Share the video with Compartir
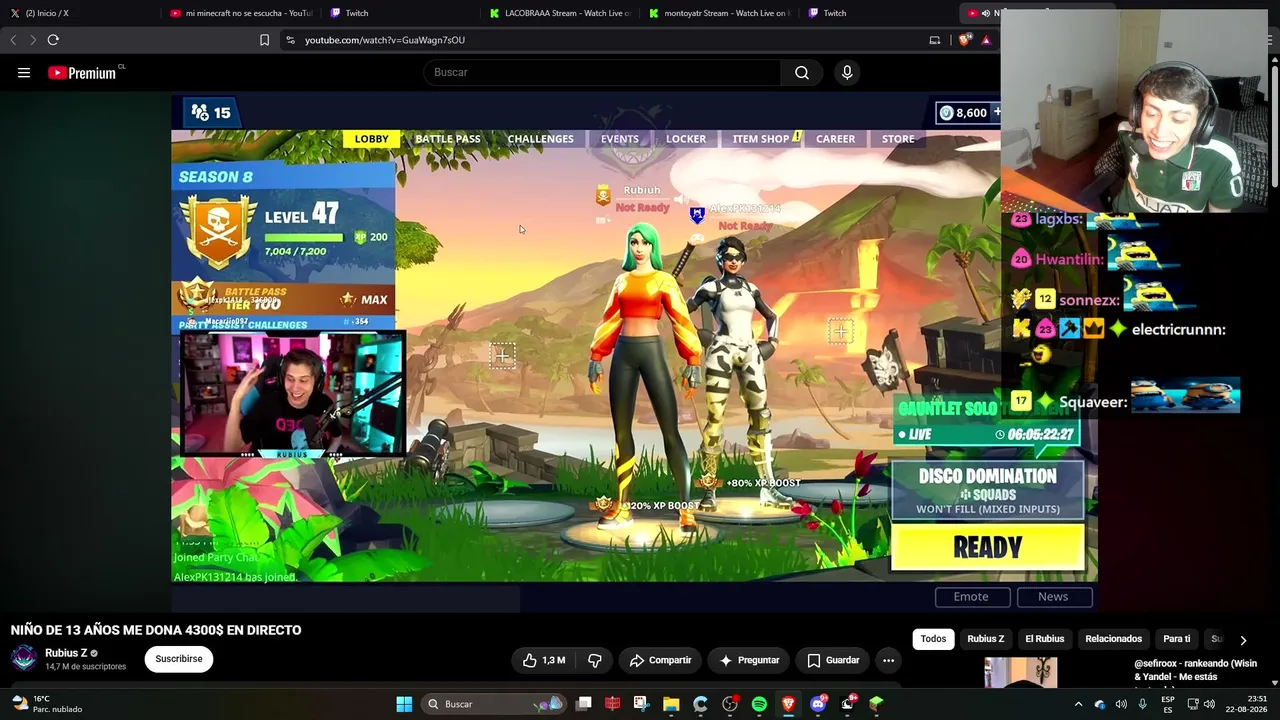This screenshot has width=1280, height=720. coord(660,660)
